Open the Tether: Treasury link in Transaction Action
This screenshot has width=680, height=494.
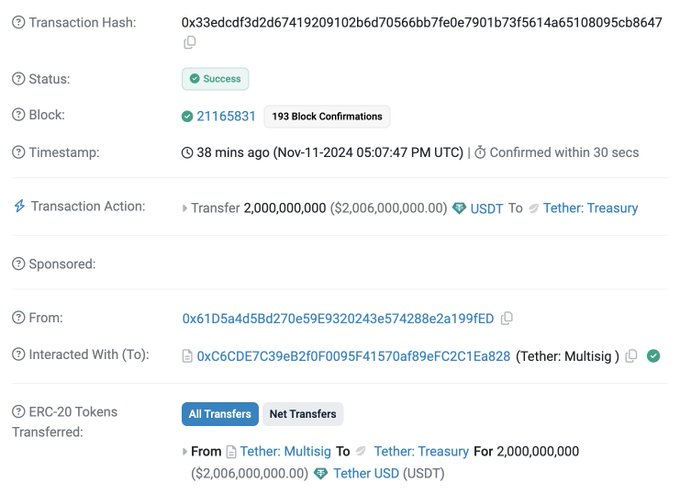[x=590, y=208]
